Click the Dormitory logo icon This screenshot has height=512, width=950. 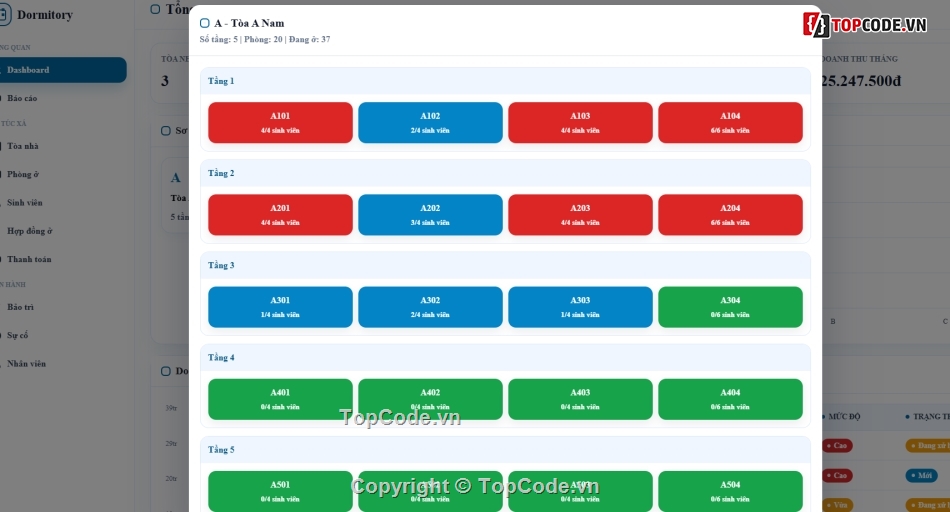click(x=4, y=15)
